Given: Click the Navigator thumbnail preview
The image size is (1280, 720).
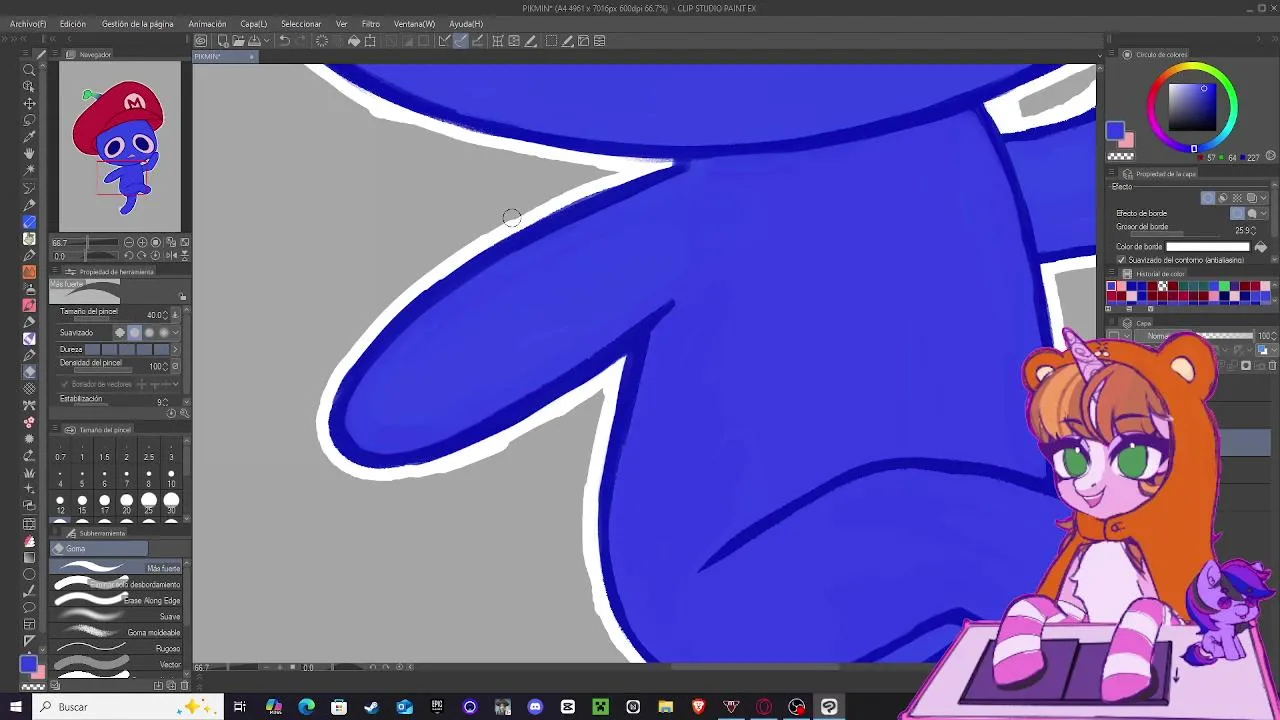Looking at the screenshot, I should pos(120,146).
